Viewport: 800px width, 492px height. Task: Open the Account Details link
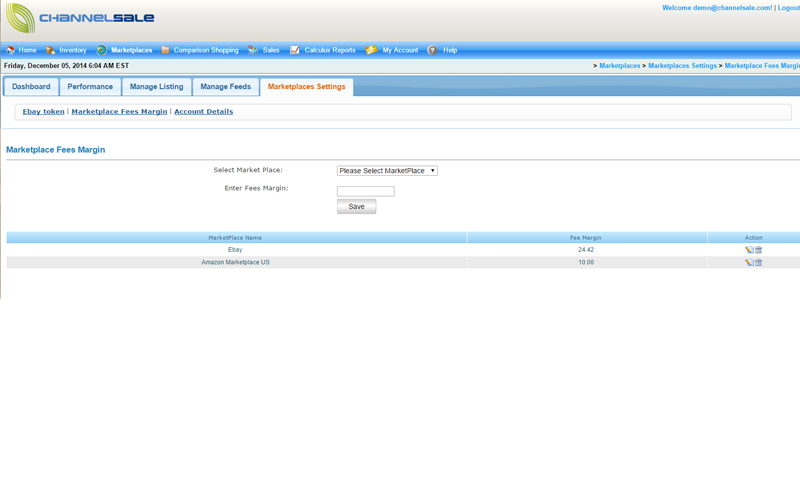pyautogui.click(x=204, y=112)
